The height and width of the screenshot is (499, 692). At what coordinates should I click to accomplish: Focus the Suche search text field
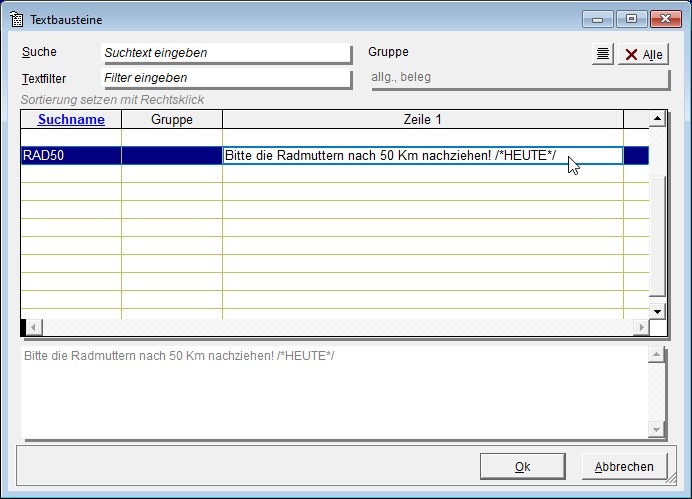click(226, 53)
